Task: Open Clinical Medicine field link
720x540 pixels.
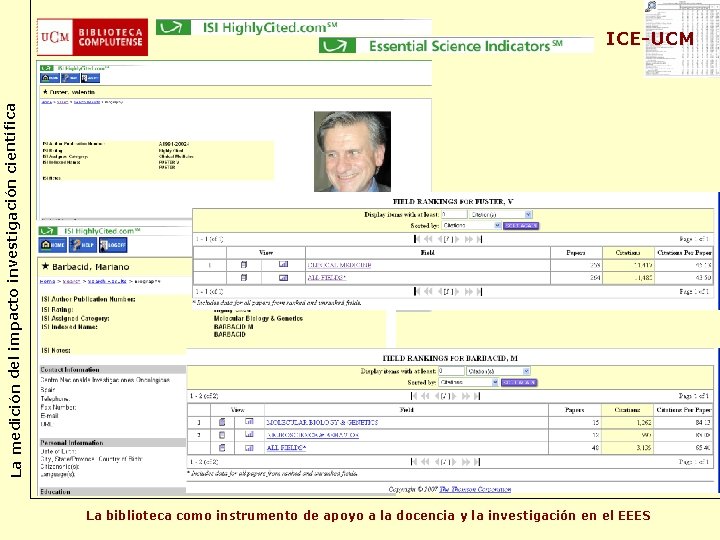Action: tap(339, 265)
